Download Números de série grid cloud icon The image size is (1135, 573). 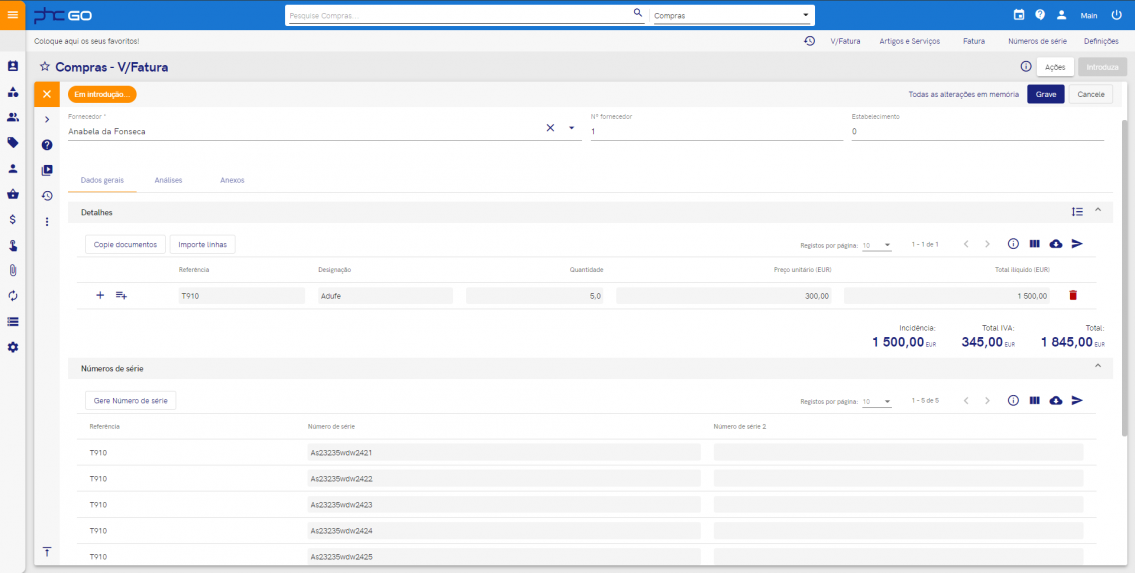coord(1056,400)
